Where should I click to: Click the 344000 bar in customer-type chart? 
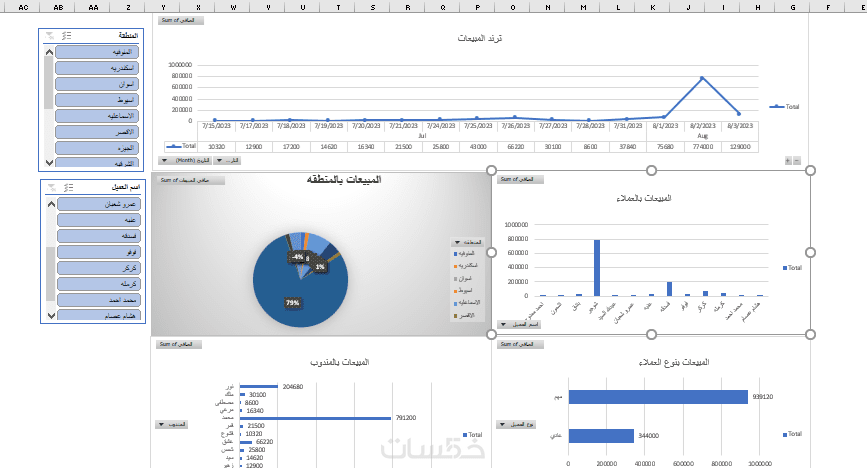pos(601,436)
